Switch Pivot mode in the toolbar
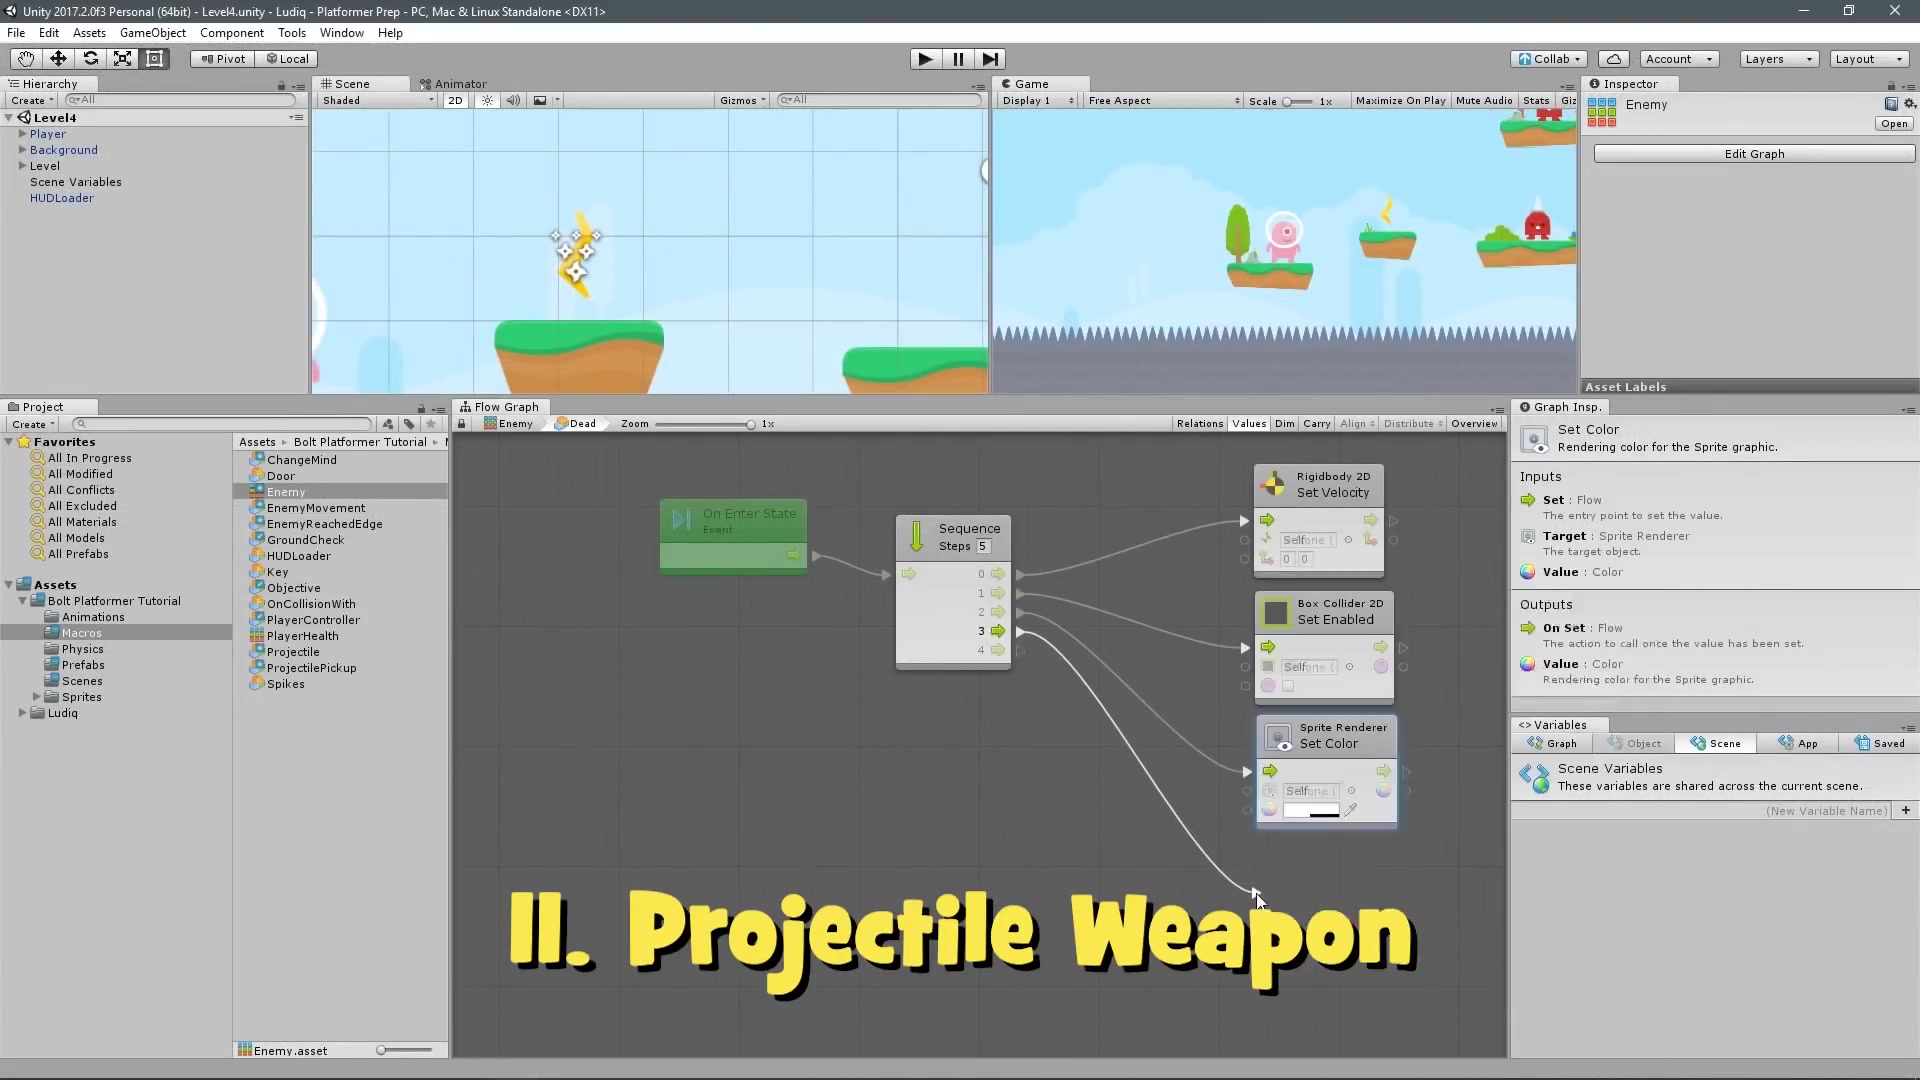1920x1080 pixels. click(222, 58)
